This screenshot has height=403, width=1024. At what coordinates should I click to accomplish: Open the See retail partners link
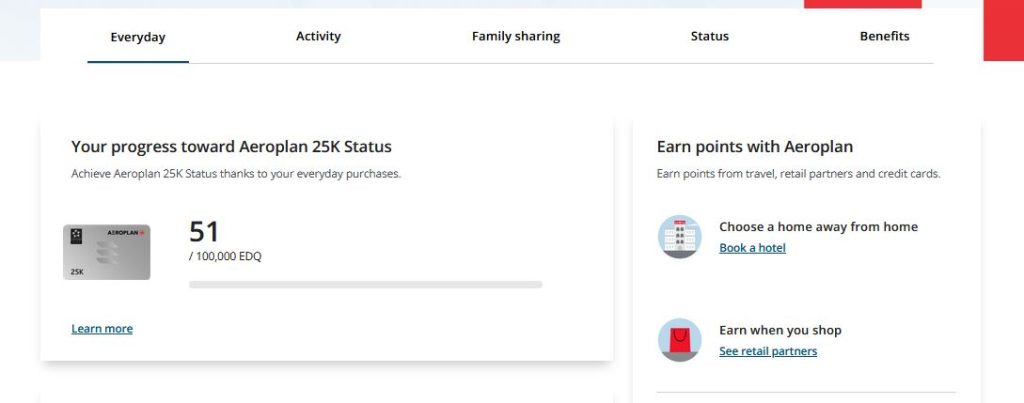[768, 351]
